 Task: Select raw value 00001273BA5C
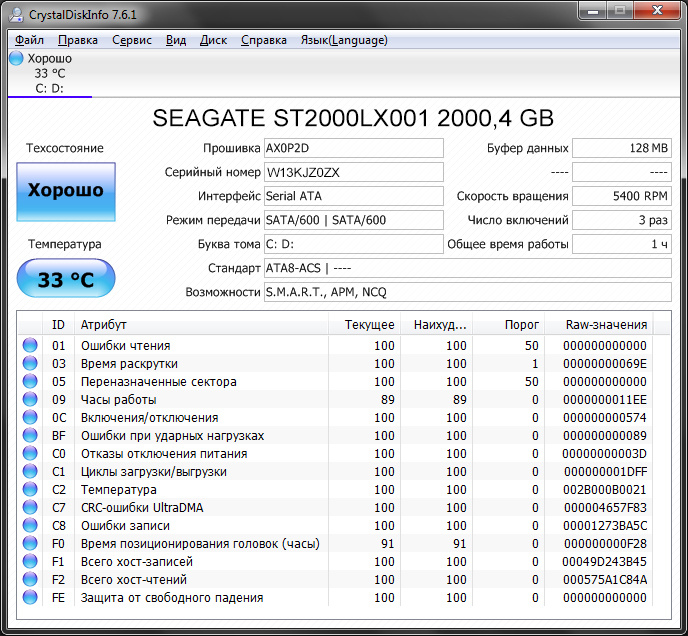point(605,525)
